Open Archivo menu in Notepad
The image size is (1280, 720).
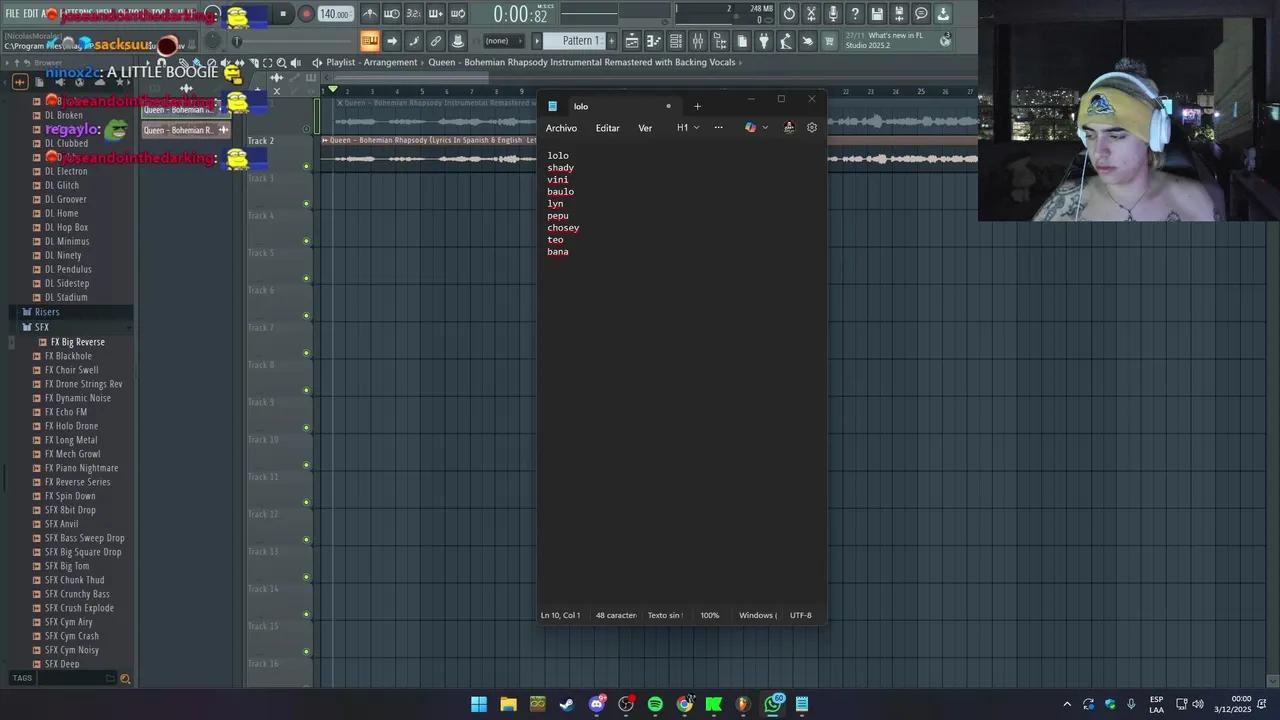point(561,128)
